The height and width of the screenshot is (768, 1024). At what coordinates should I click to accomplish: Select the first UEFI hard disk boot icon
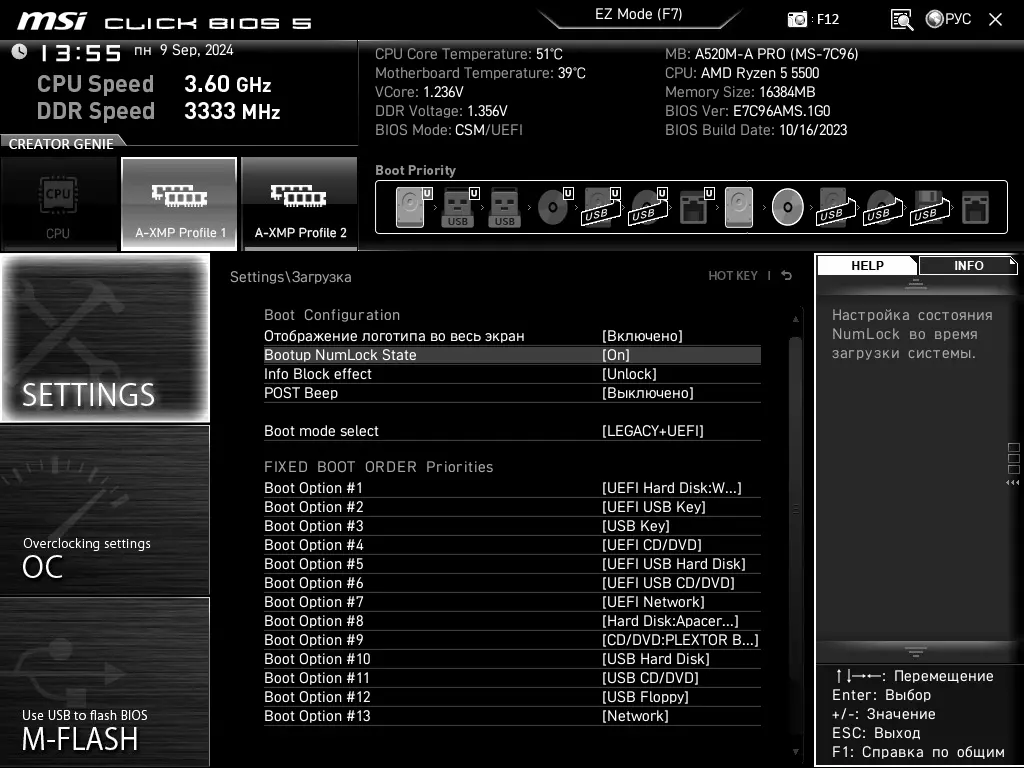point(410,208)
